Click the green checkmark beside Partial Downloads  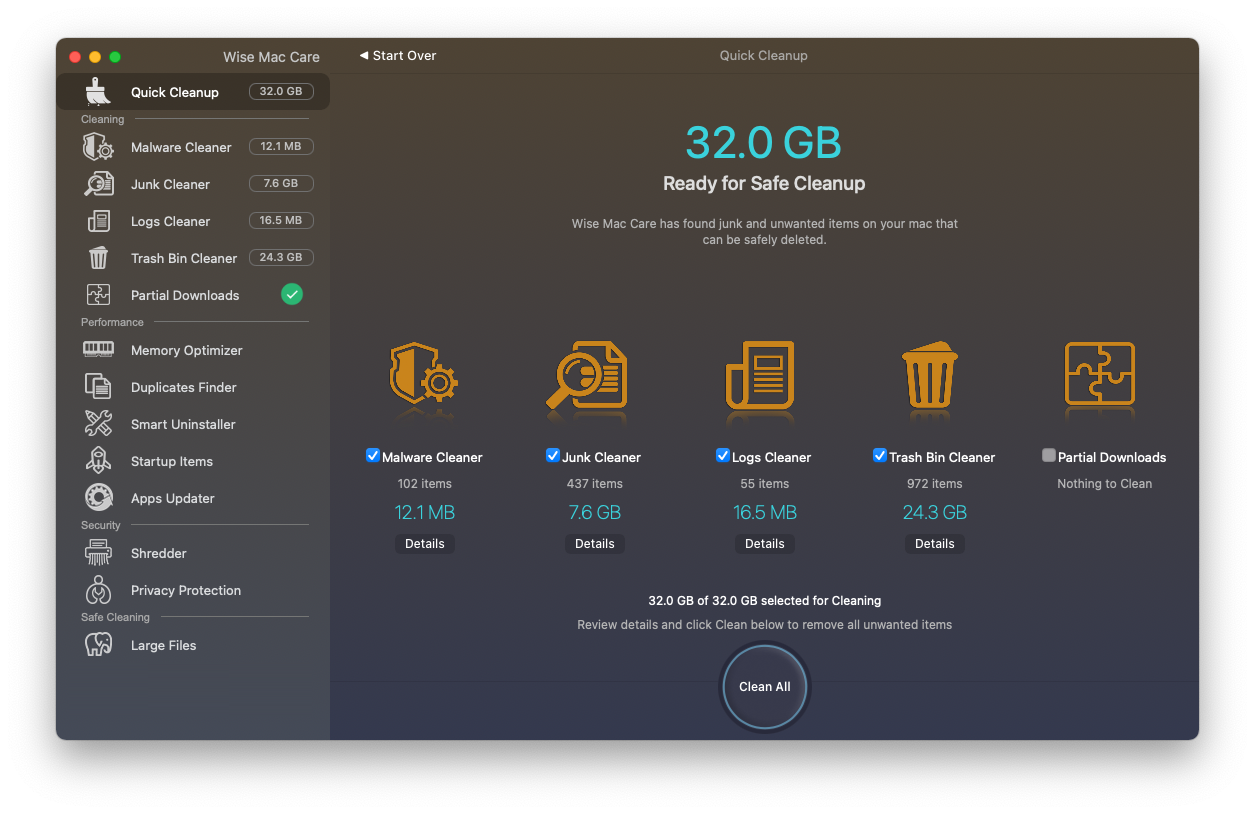click(292, 294)
